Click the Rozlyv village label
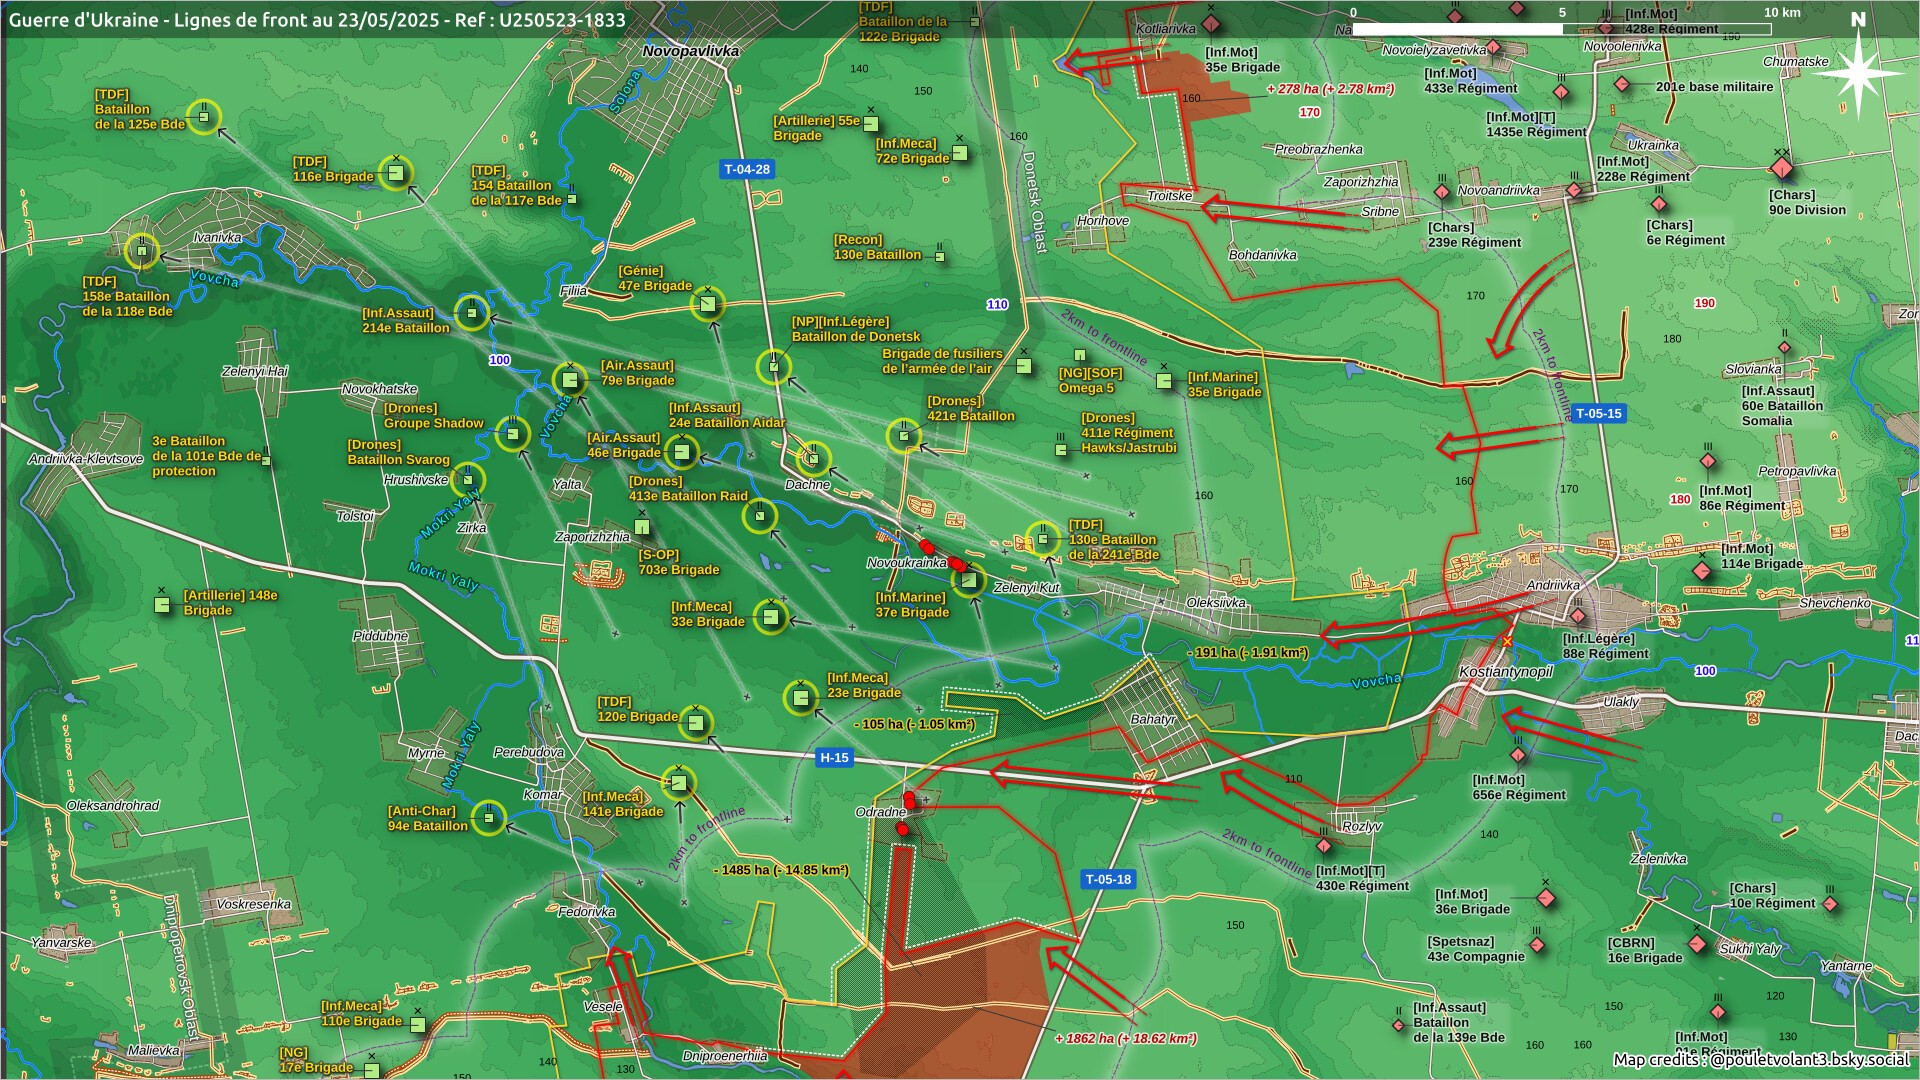 coord(1362,826)
